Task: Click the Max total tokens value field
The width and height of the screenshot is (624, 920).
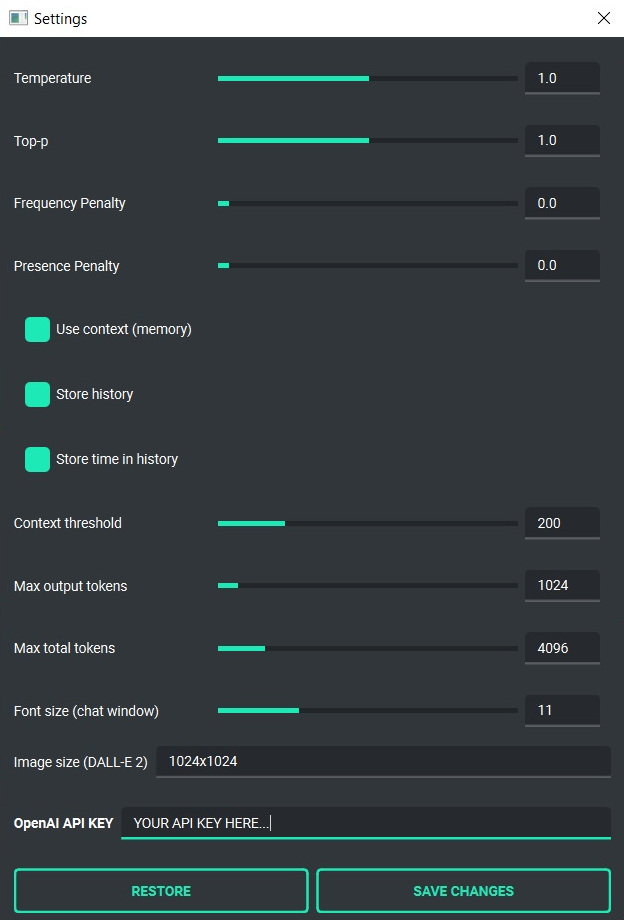Action: point(562,648)
